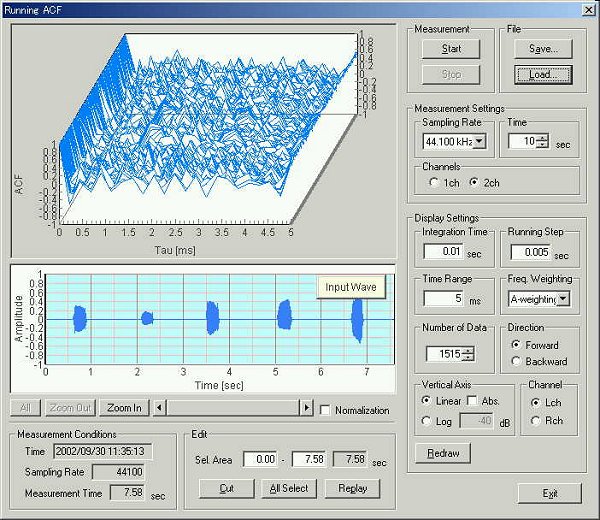Expand the Freq. Weighting dropdown
600x520 pixels.
coord(563,298)
